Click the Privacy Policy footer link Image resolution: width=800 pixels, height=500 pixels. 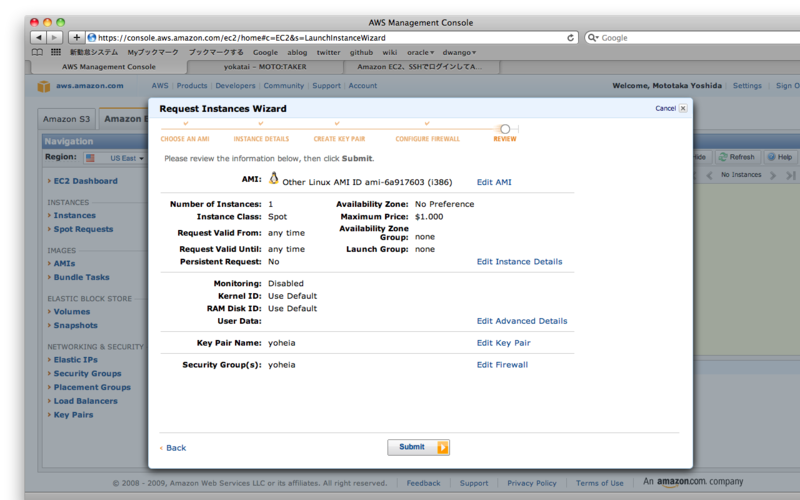pyautogui.click(x=532, y=483)
